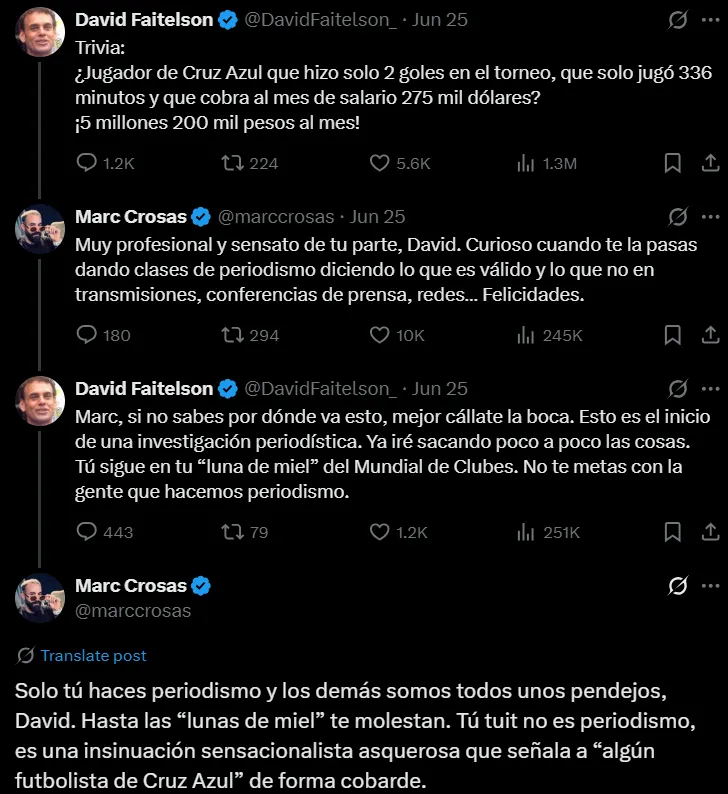View analytics for 1.3M views tweet
Viewport: 728px width, 794px height.
[x=525, y=163]
